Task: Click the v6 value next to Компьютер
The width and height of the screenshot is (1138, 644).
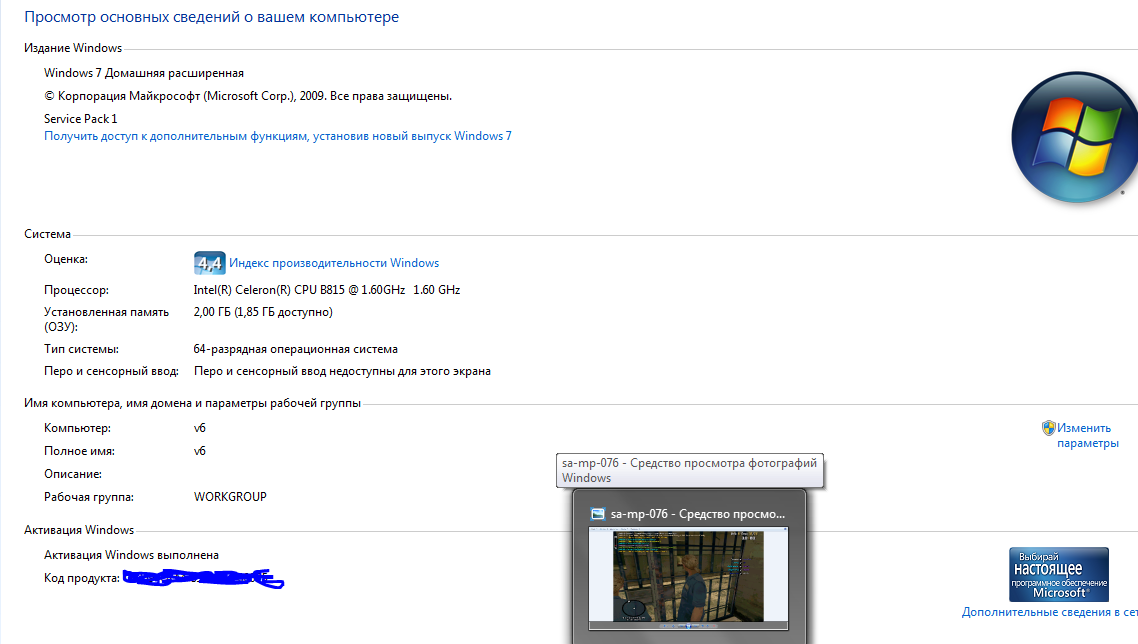Action: click(x=200, y=428)
